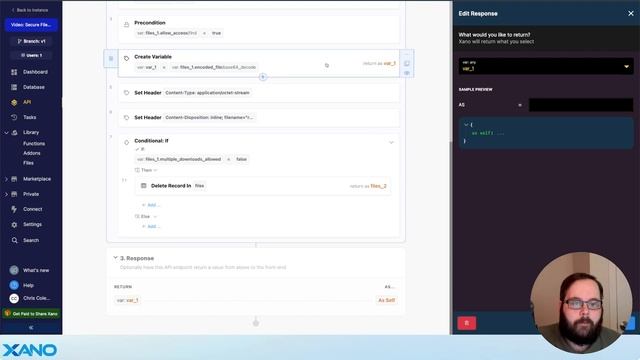Open the Precondition step

click(x=258, y=29)
